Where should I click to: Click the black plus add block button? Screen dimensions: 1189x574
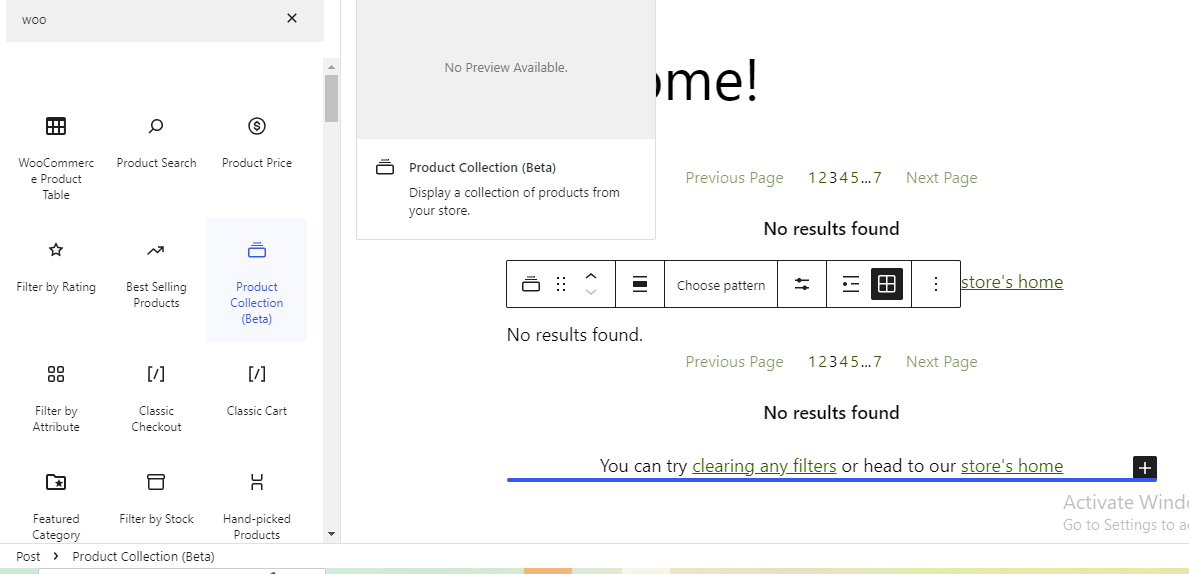pos(1145,467)
